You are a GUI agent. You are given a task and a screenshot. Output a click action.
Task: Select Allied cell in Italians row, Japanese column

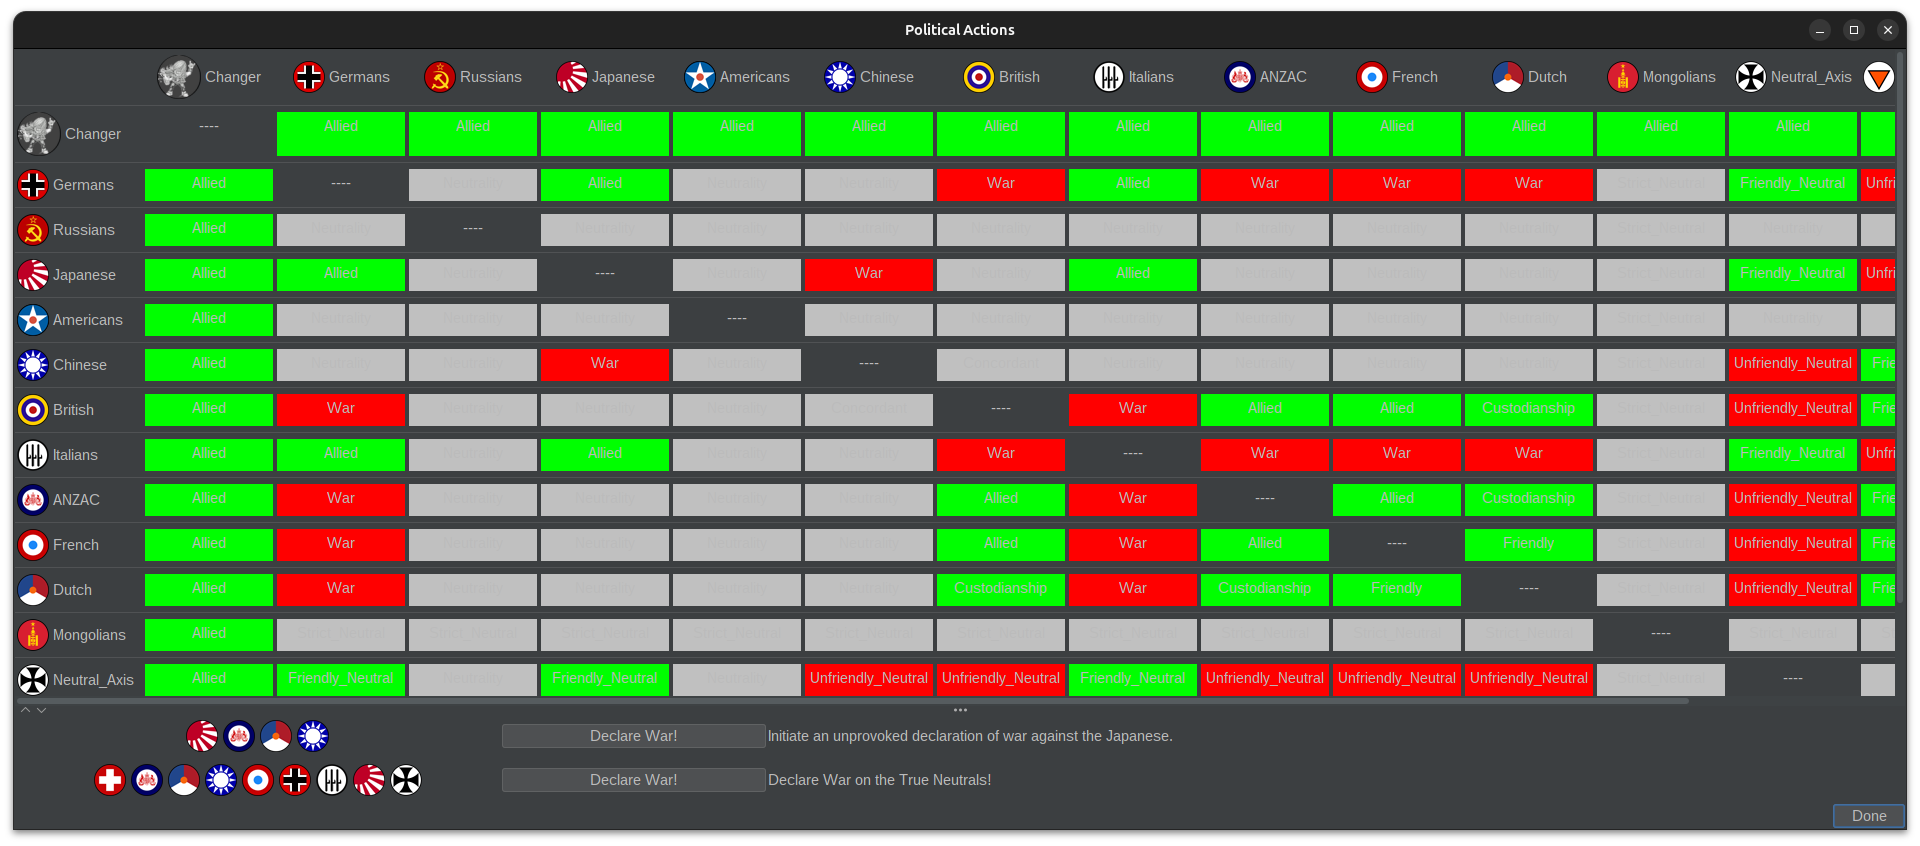point(605,455)
